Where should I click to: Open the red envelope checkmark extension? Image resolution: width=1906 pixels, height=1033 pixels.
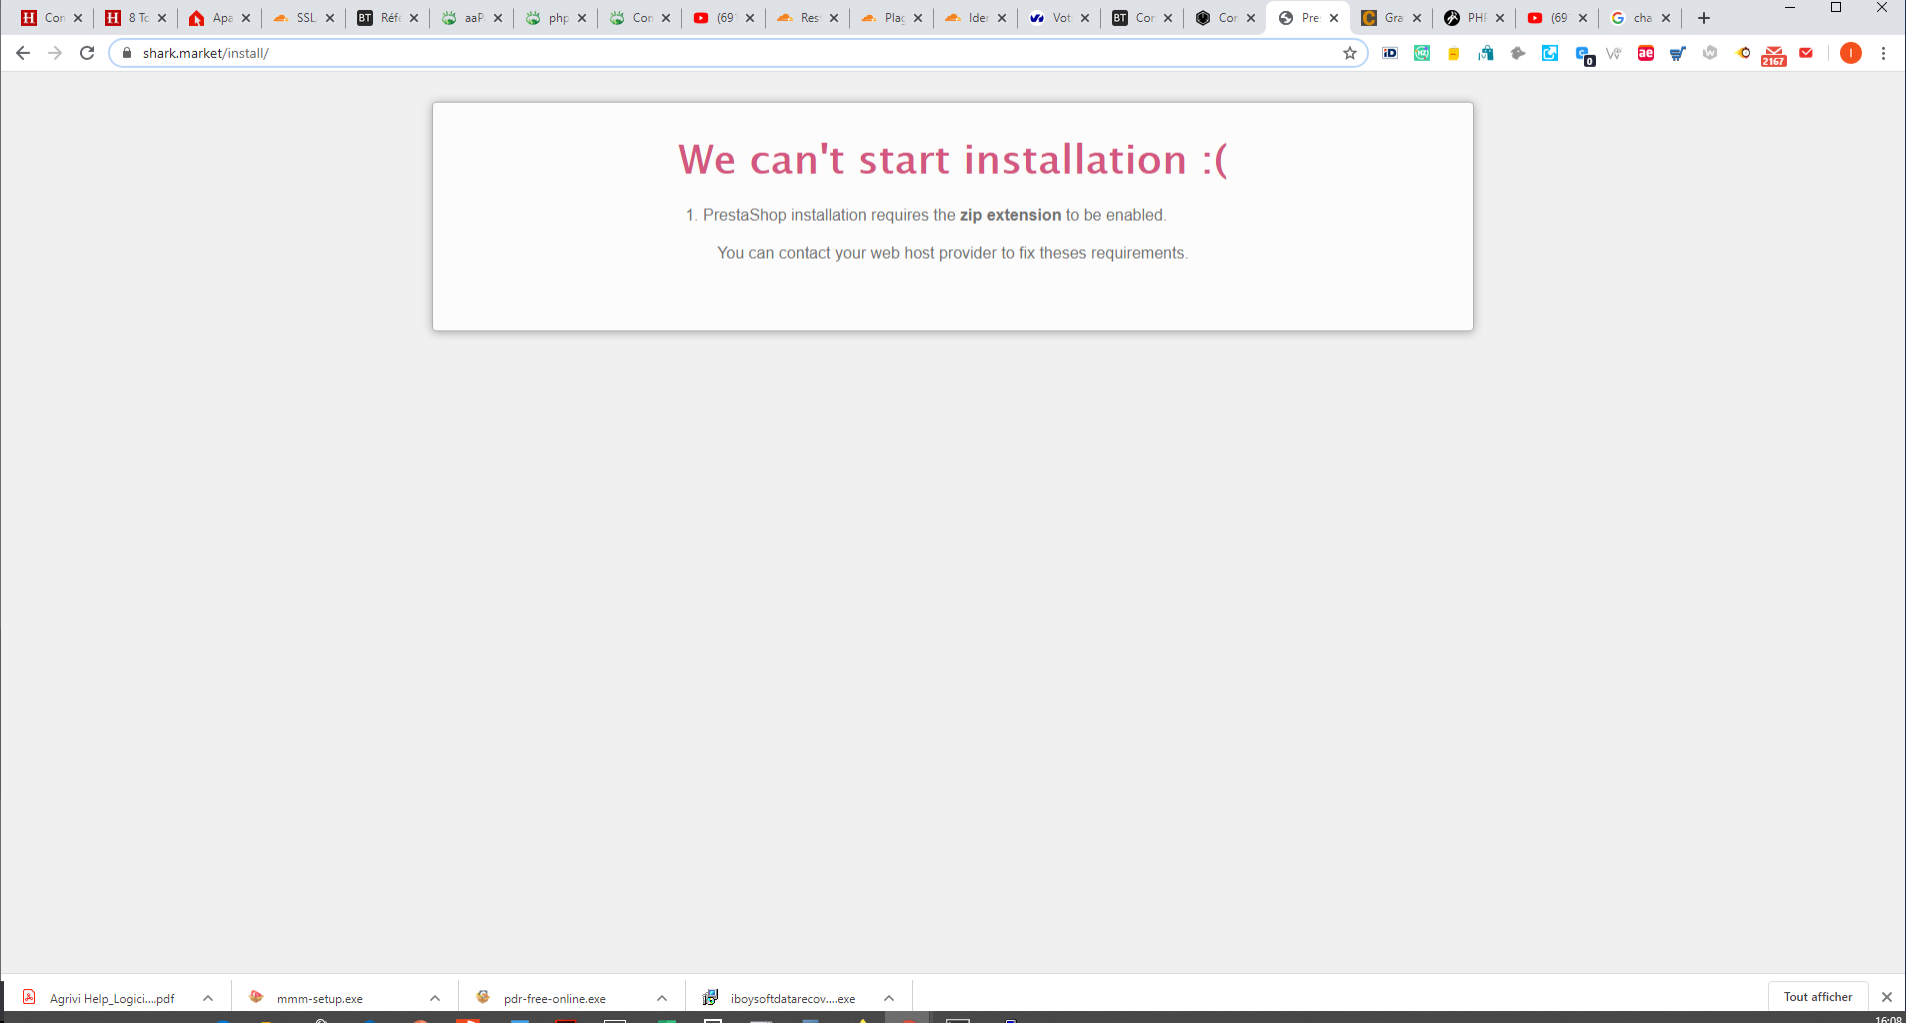[1805, 53]
